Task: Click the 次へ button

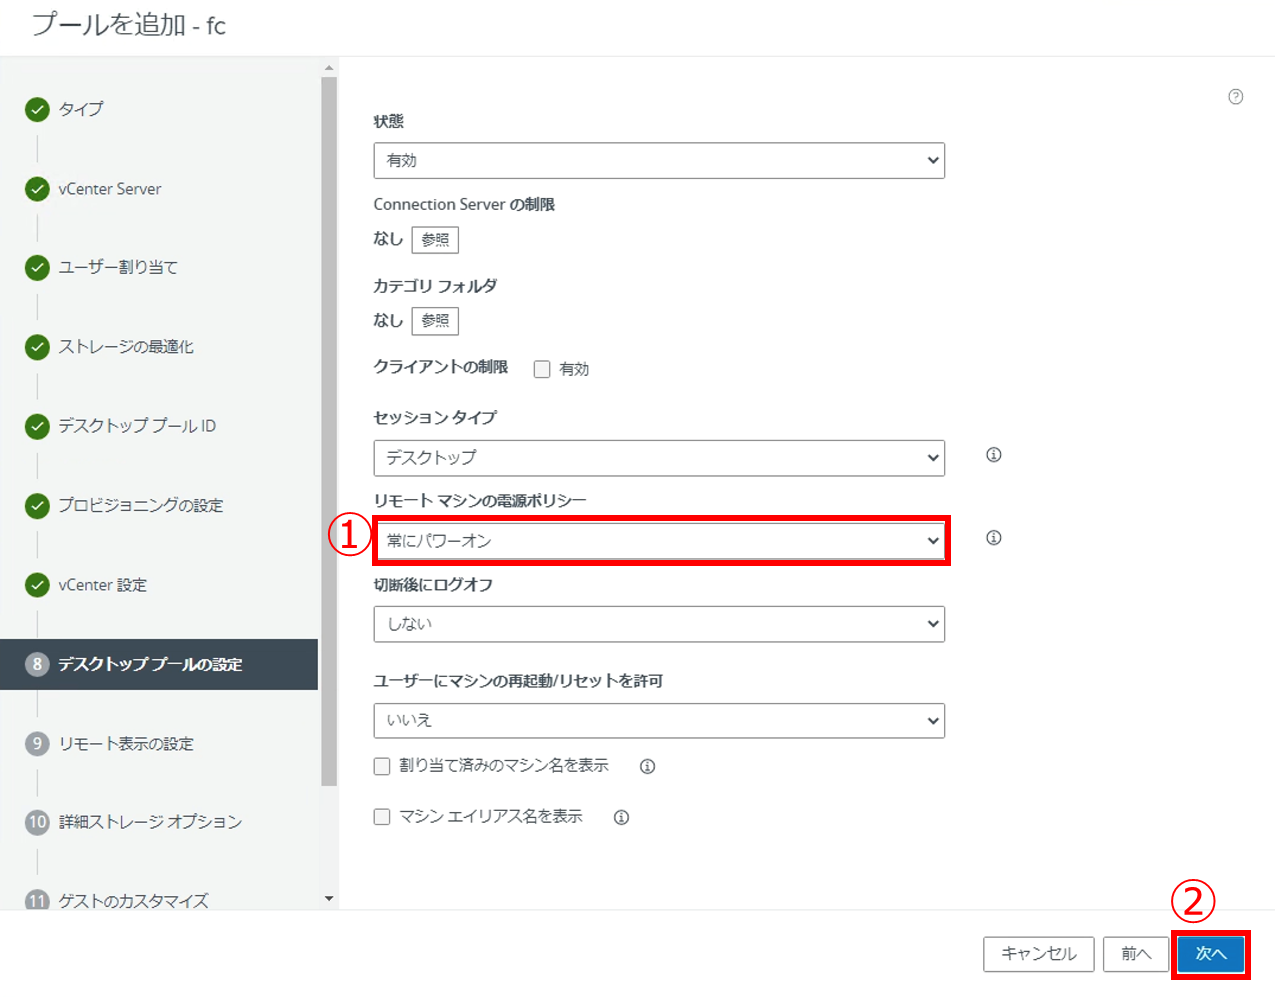Action: pyautogui.click(x=1210, y=954)
